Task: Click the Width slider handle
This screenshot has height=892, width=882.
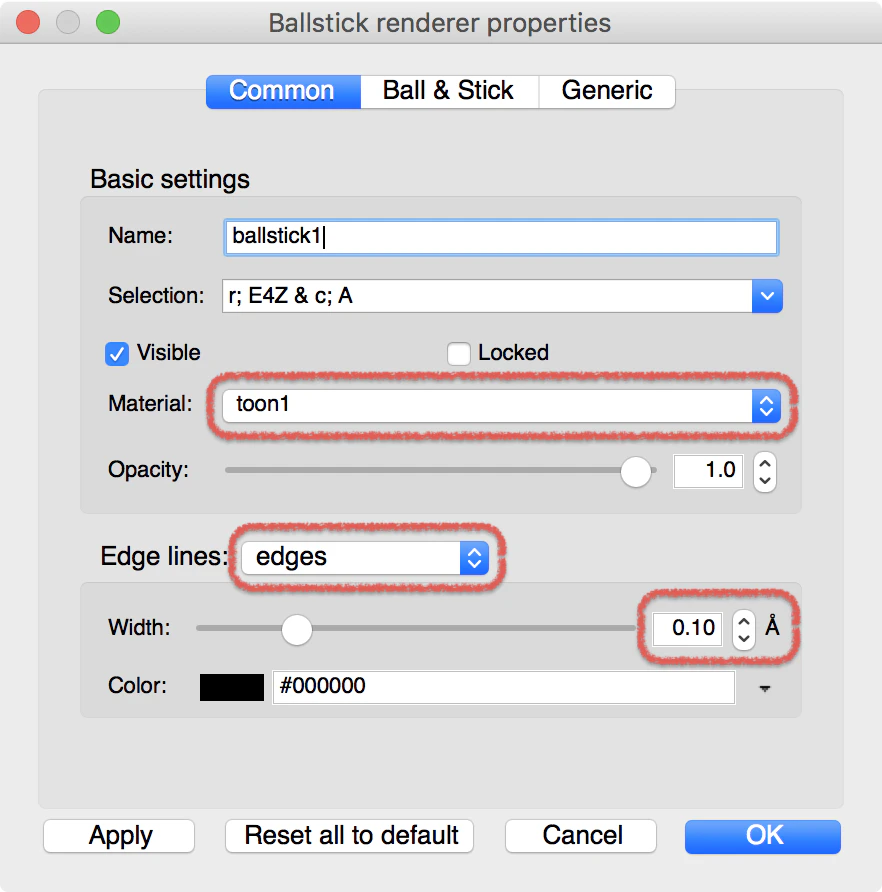Action: coord(296,629)
